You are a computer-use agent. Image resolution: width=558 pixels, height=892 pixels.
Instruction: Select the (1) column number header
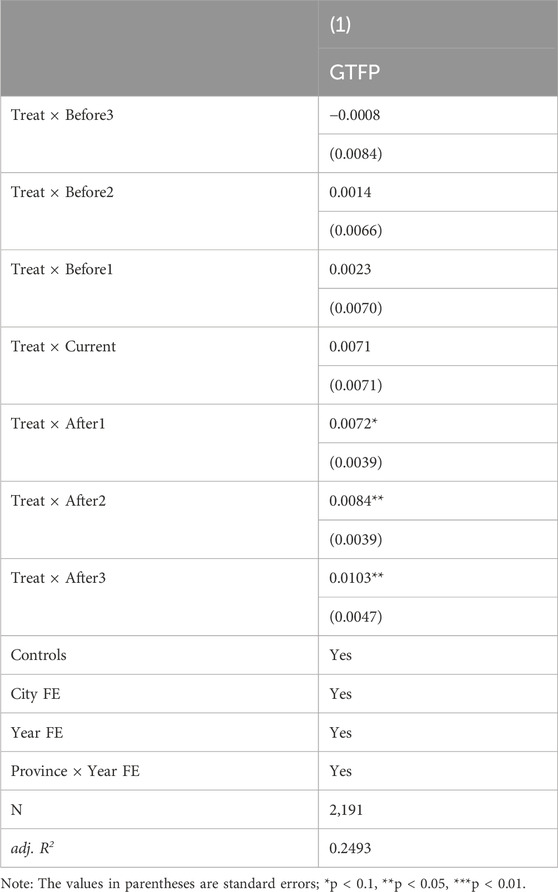coord(340,24)
